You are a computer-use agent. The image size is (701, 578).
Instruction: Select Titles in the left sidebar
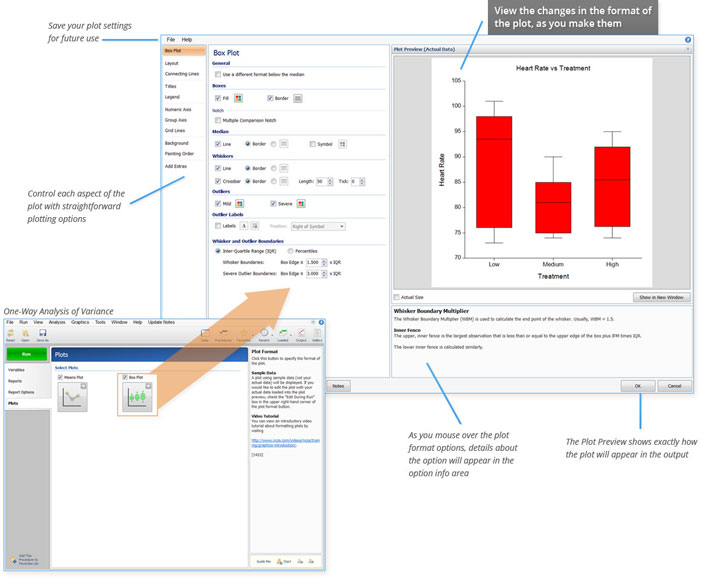click(171, 87)
